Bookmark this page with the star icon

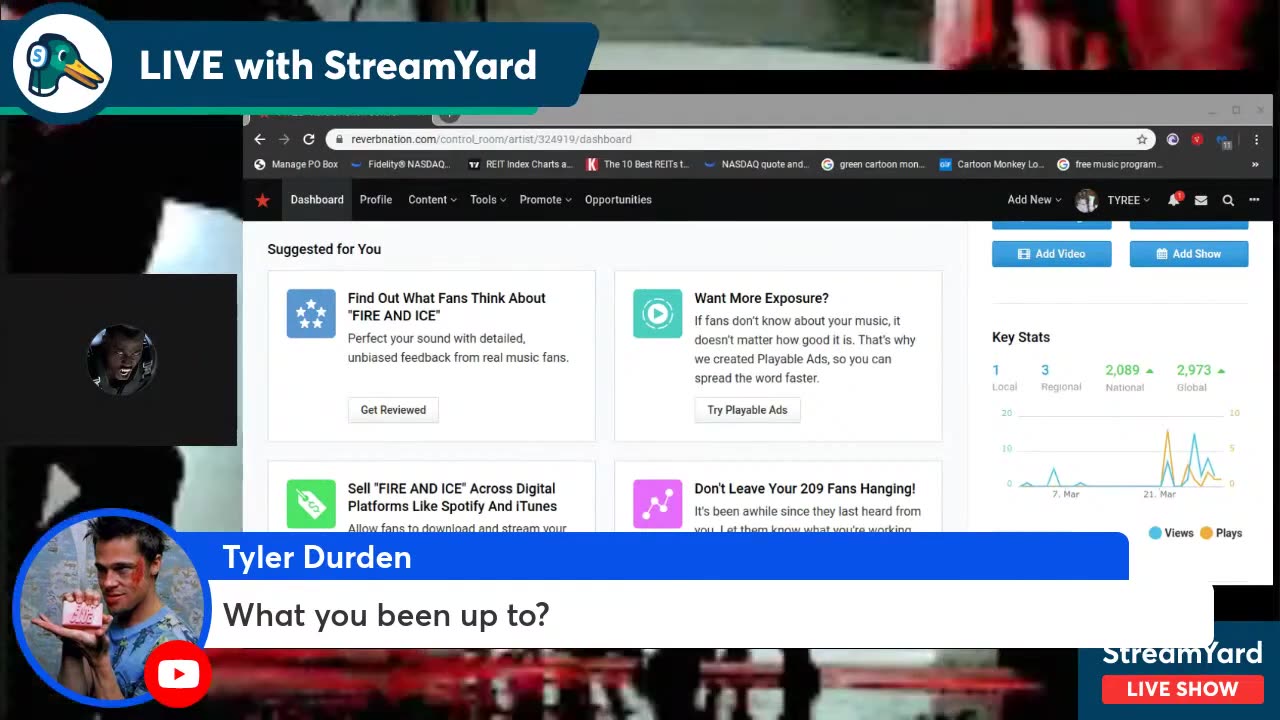click(x=1142, y=139)
